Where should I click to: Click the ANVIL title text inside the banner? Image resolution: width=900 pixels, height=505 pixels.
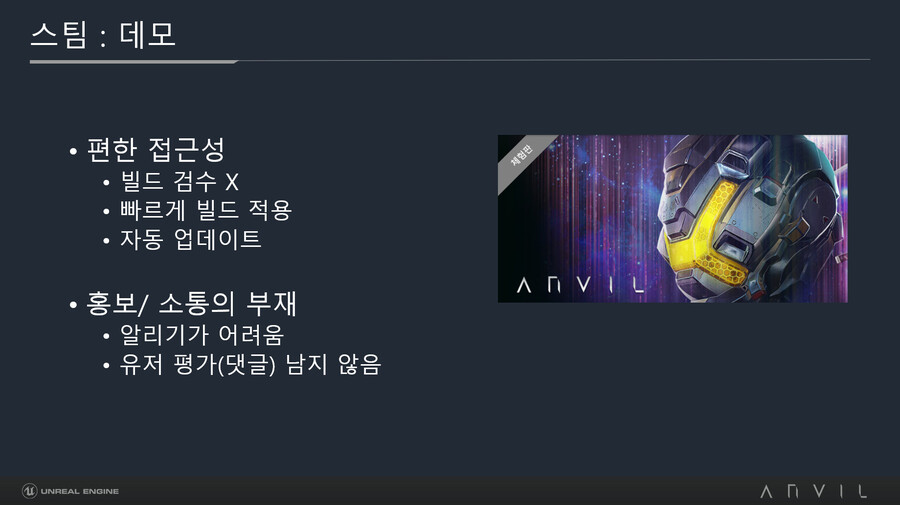pyautogui.click(x=580, y=285)
